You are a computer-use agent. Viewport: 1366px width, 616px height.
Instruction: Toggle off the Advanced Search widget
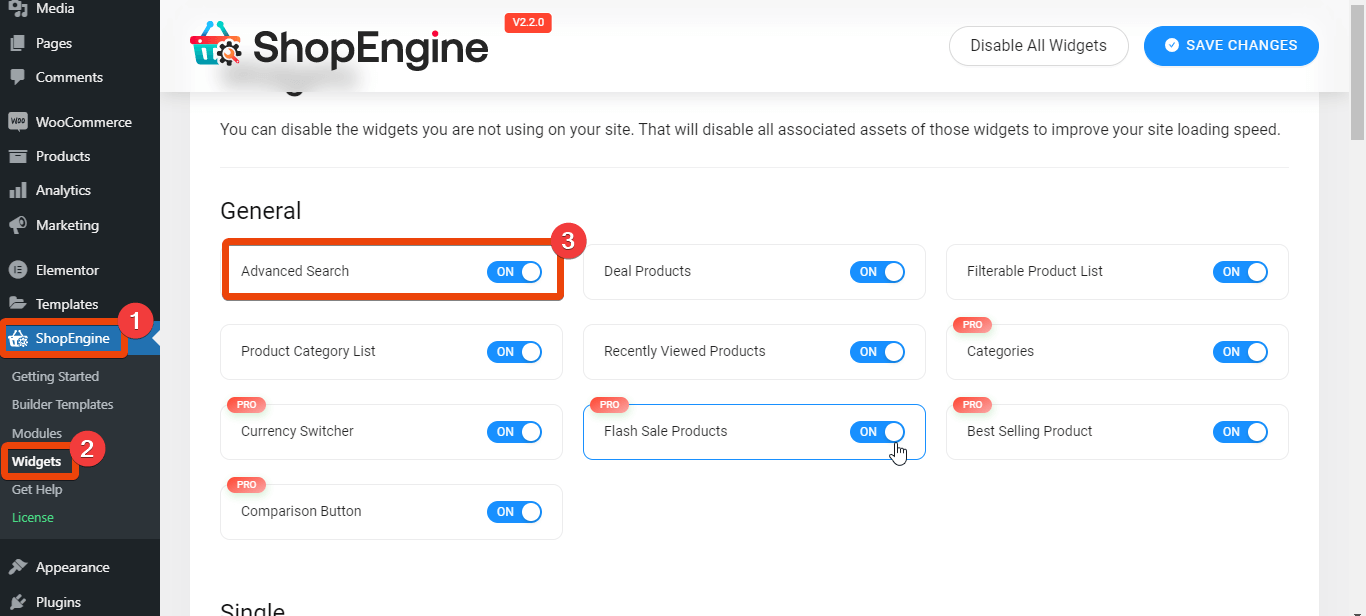pos(514,271)
